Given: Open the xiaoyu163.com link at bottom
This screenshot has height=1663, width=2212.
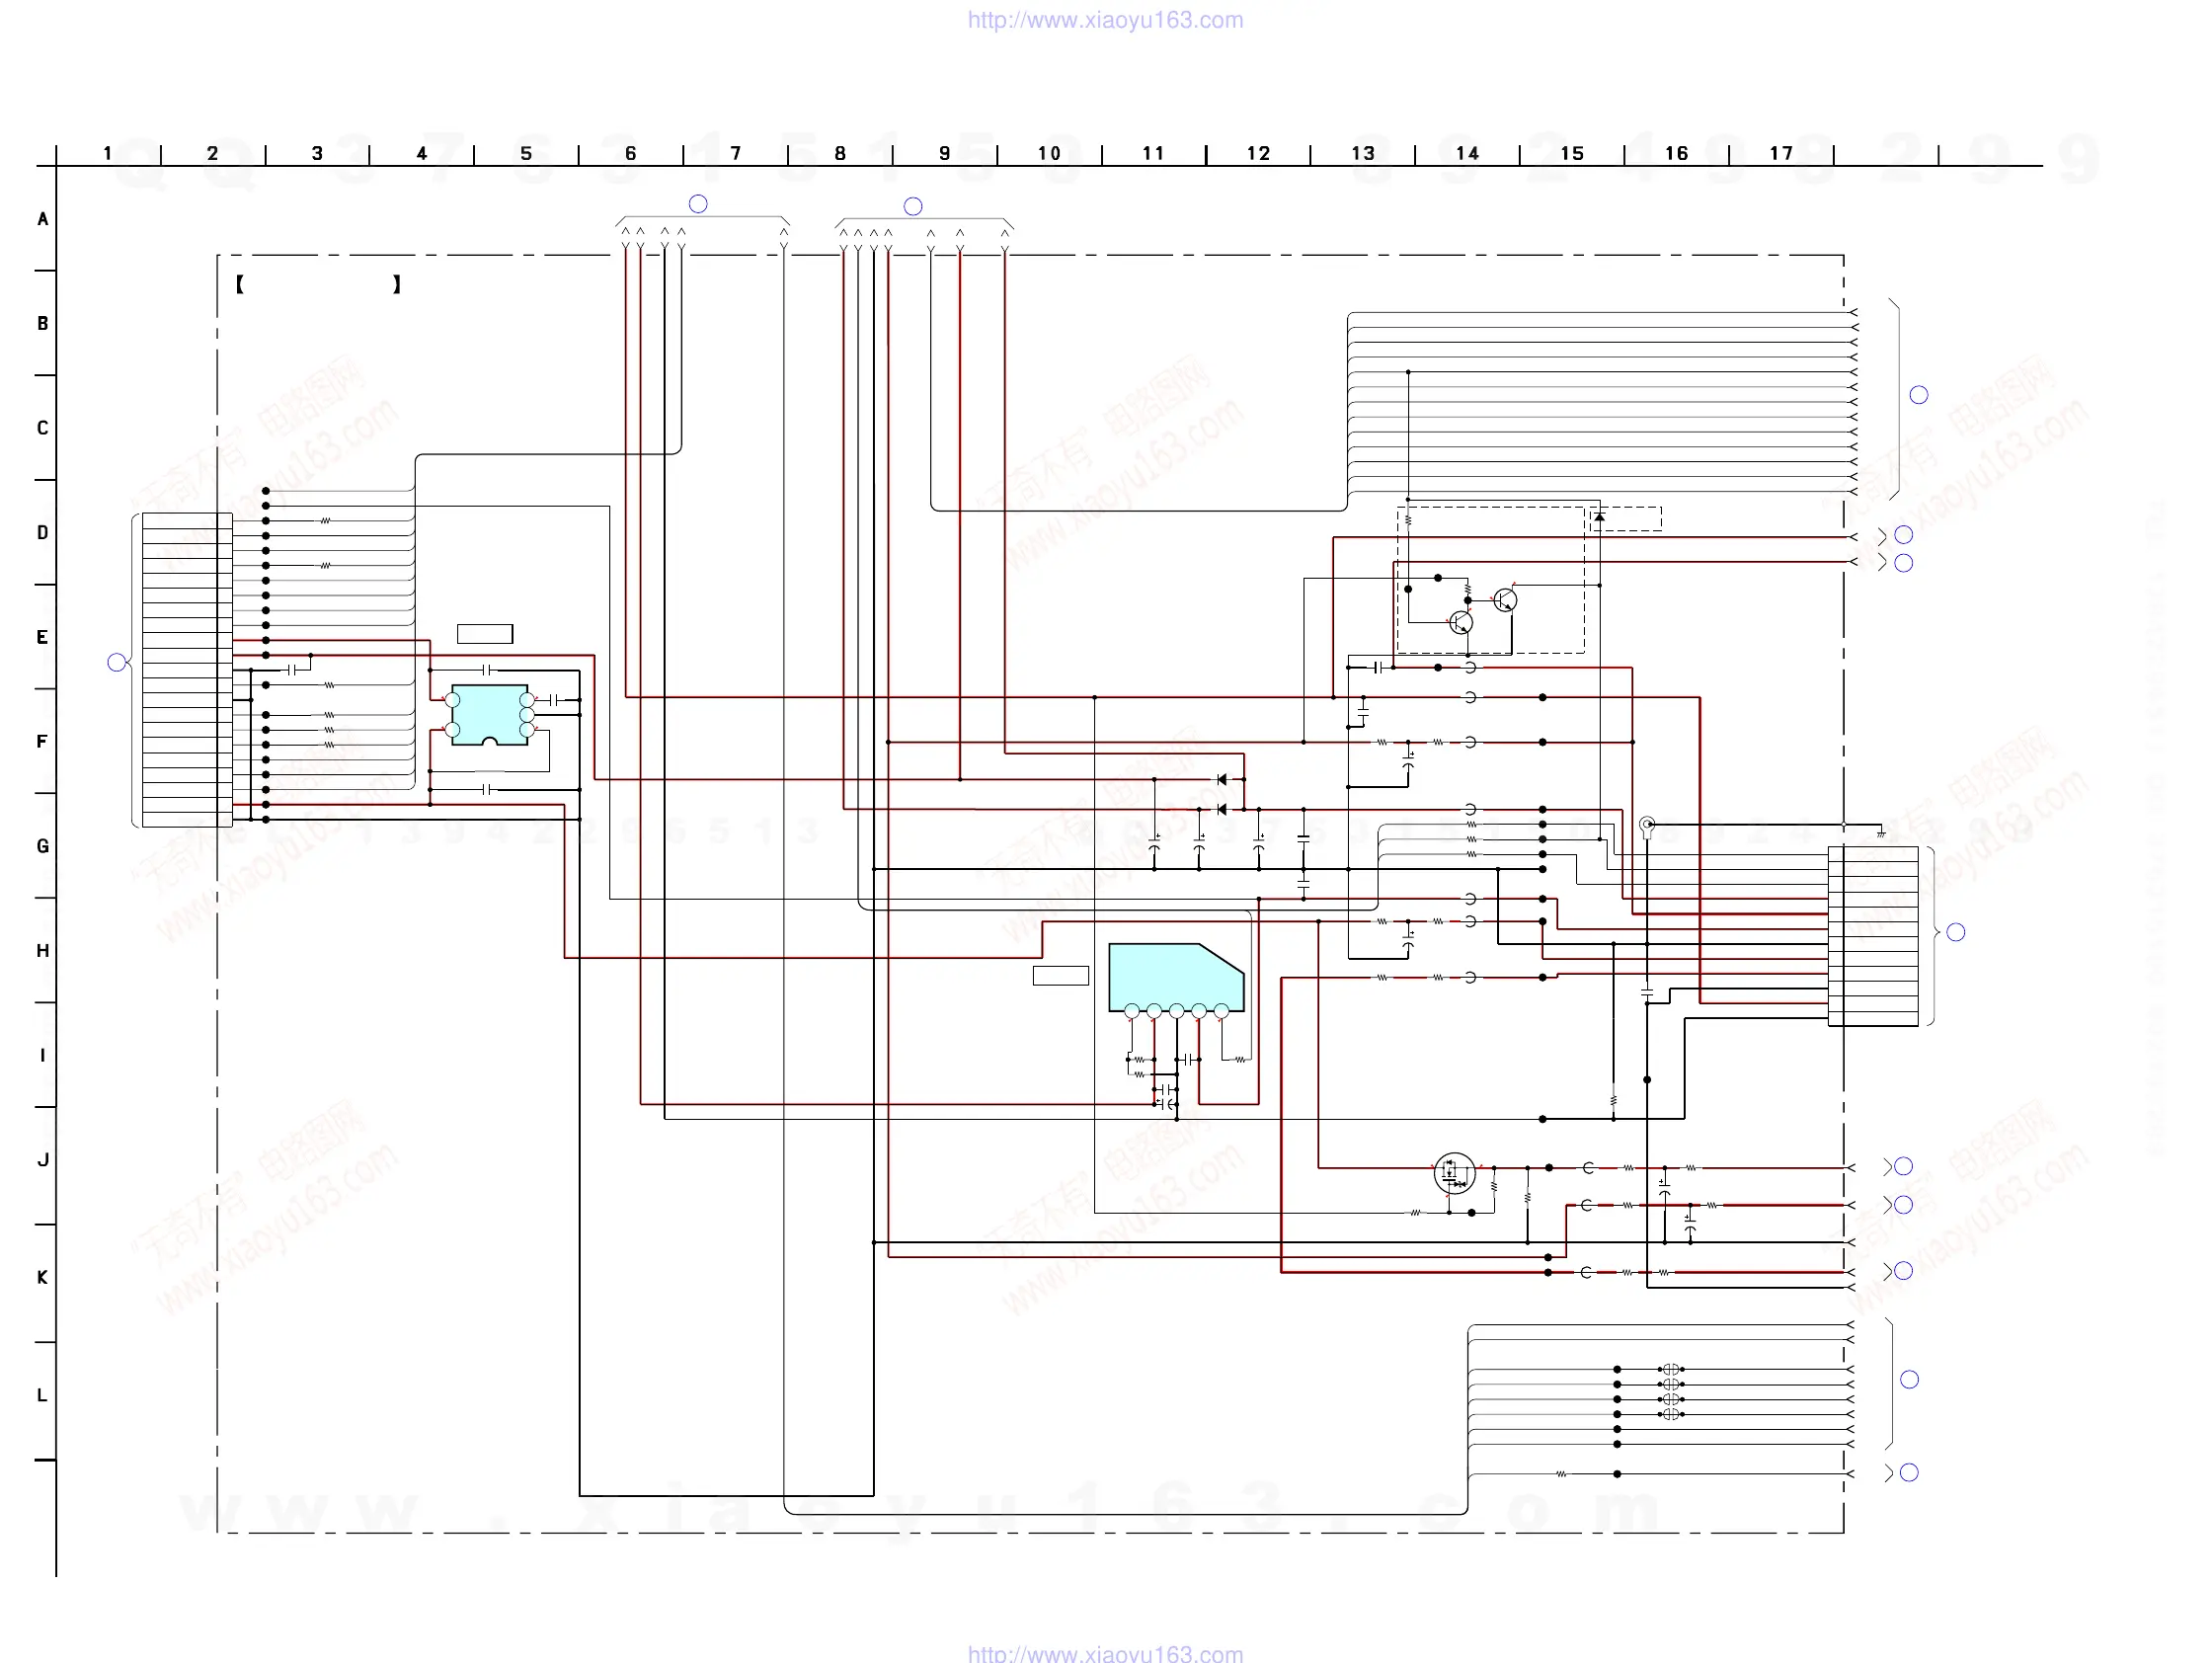Looking at the screenshot, I should pos(1105,1653).
